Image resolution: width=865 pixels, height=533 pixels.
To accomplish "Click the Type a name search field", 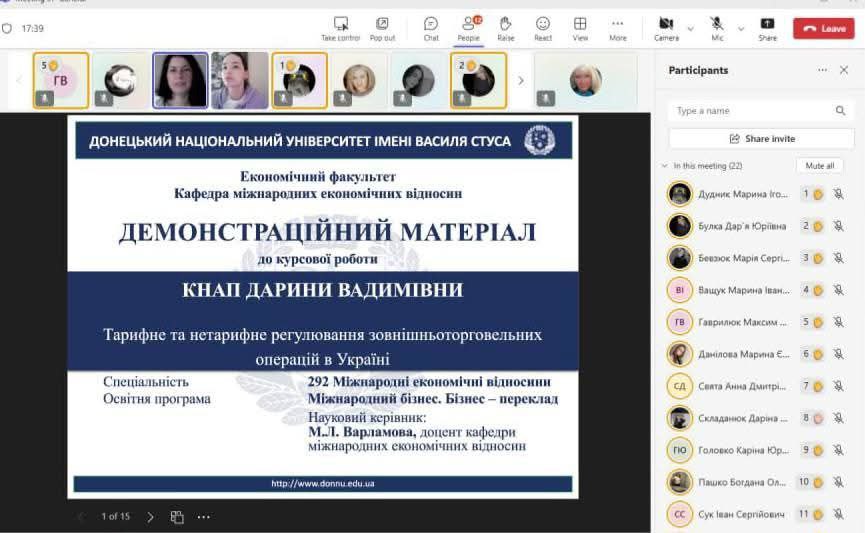I will point(761,111).
